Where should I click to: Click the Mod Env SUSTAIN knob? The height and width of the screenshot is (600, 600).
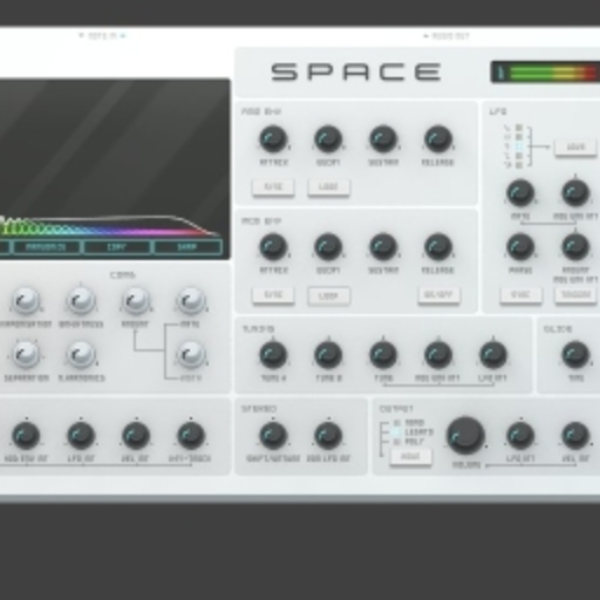(383, 247)
